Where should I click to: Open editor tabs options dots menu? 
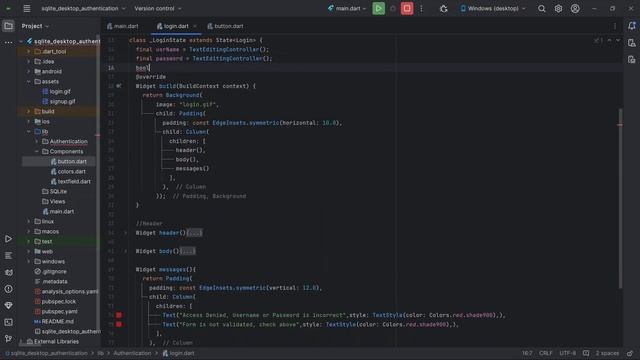tap(615, 26)
